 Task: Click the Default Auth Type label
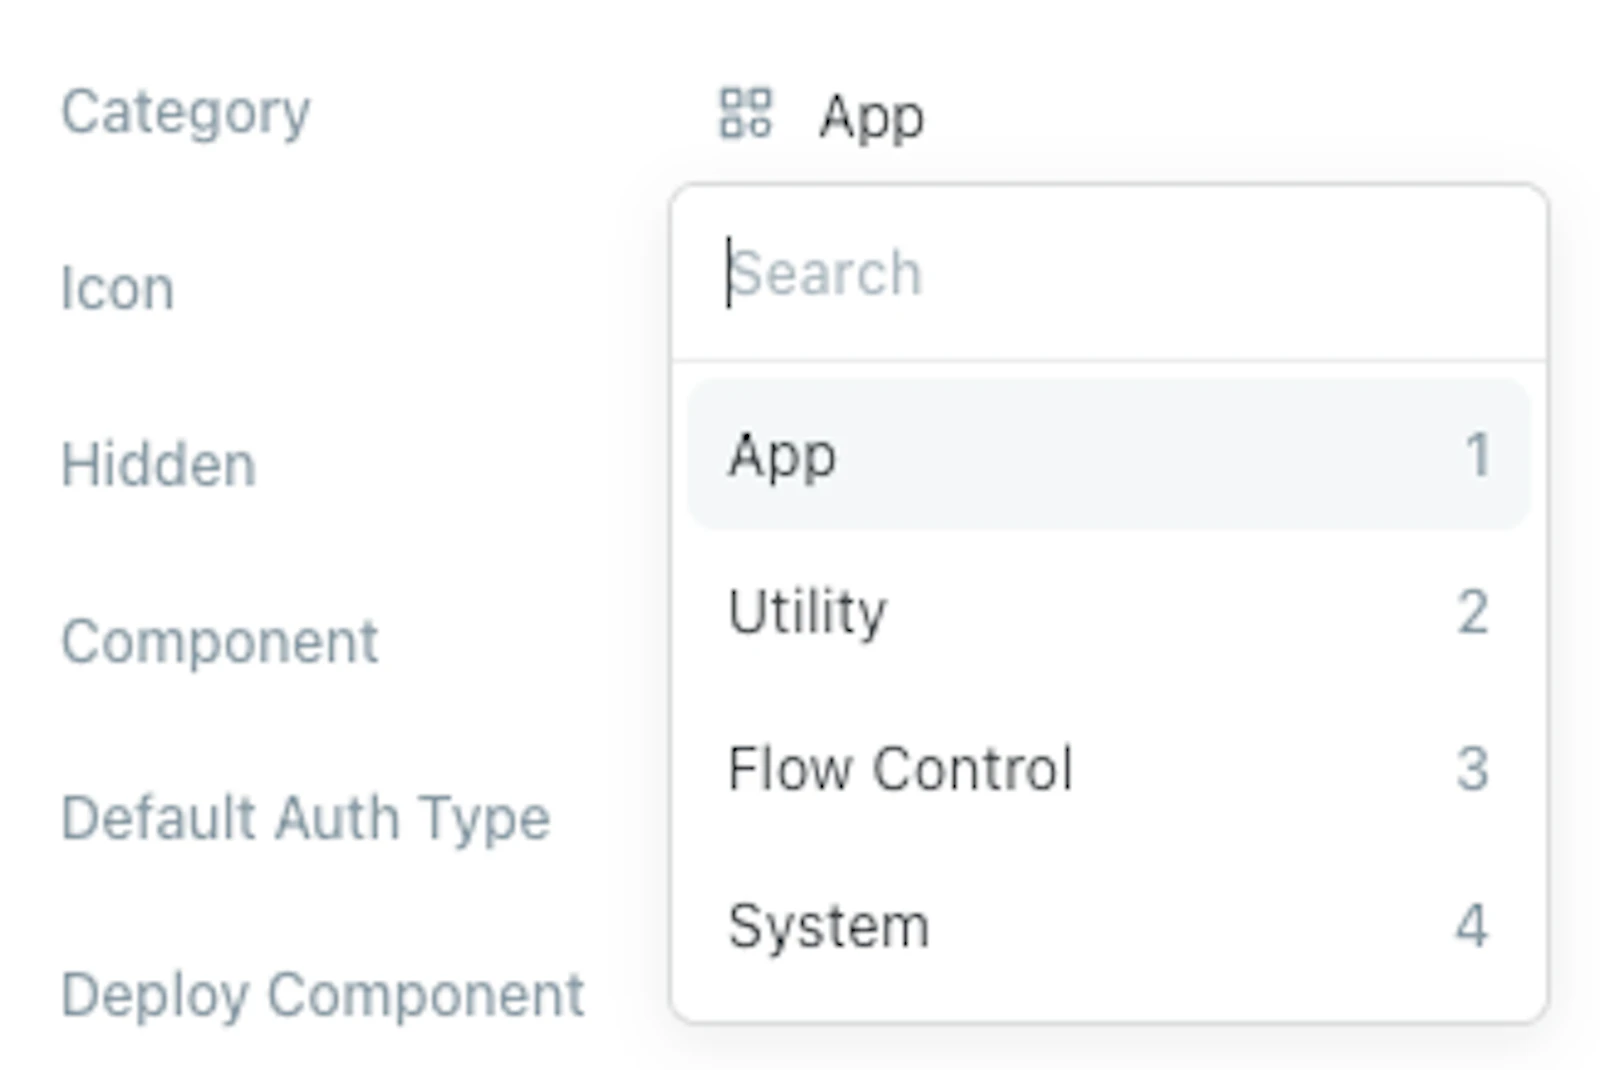pyautogui.click(x=306, y=819)
